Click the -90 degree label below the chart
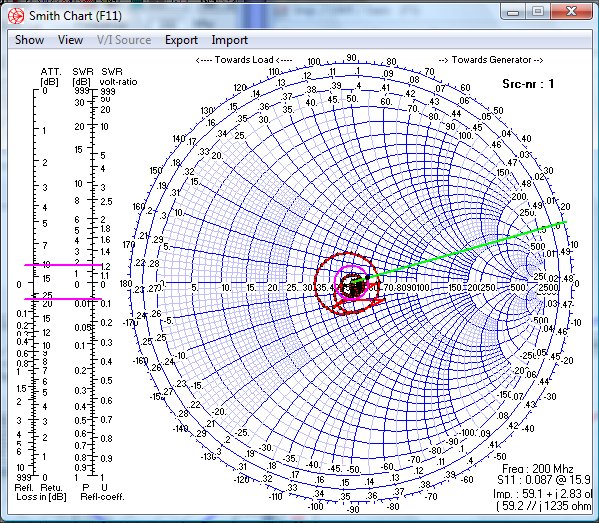Viewport: 599px width, 523px height. tap(353, 509)
